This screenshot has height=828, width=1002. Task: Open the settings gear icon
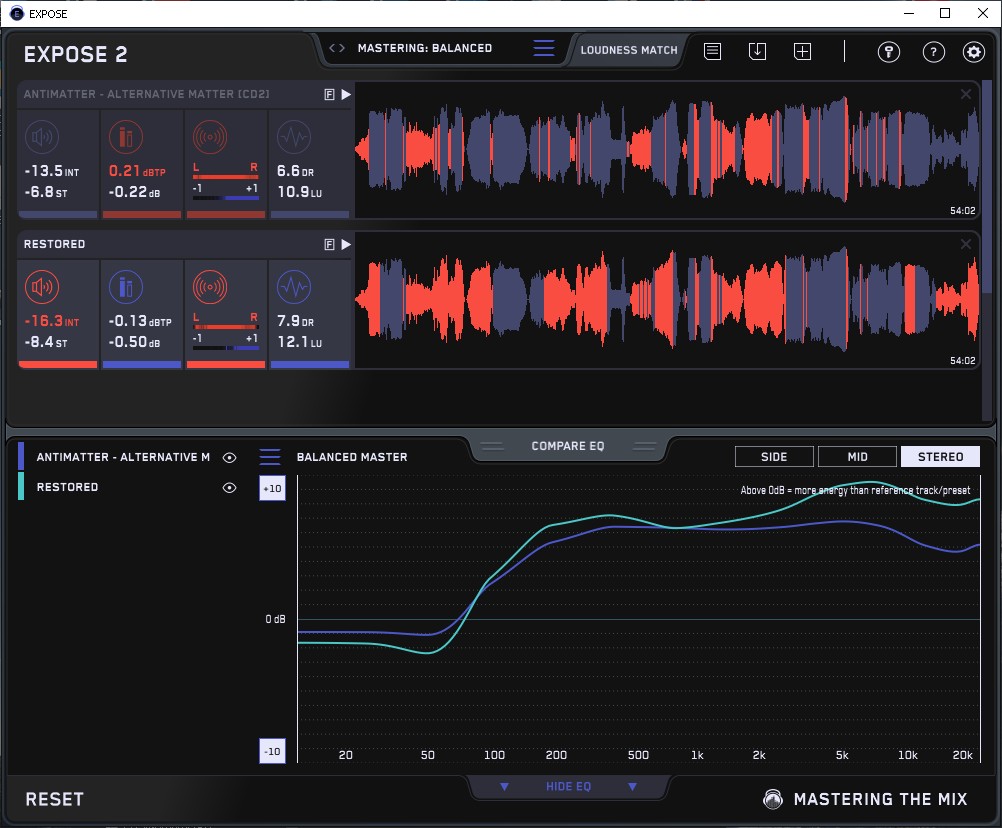pos(973,52)
